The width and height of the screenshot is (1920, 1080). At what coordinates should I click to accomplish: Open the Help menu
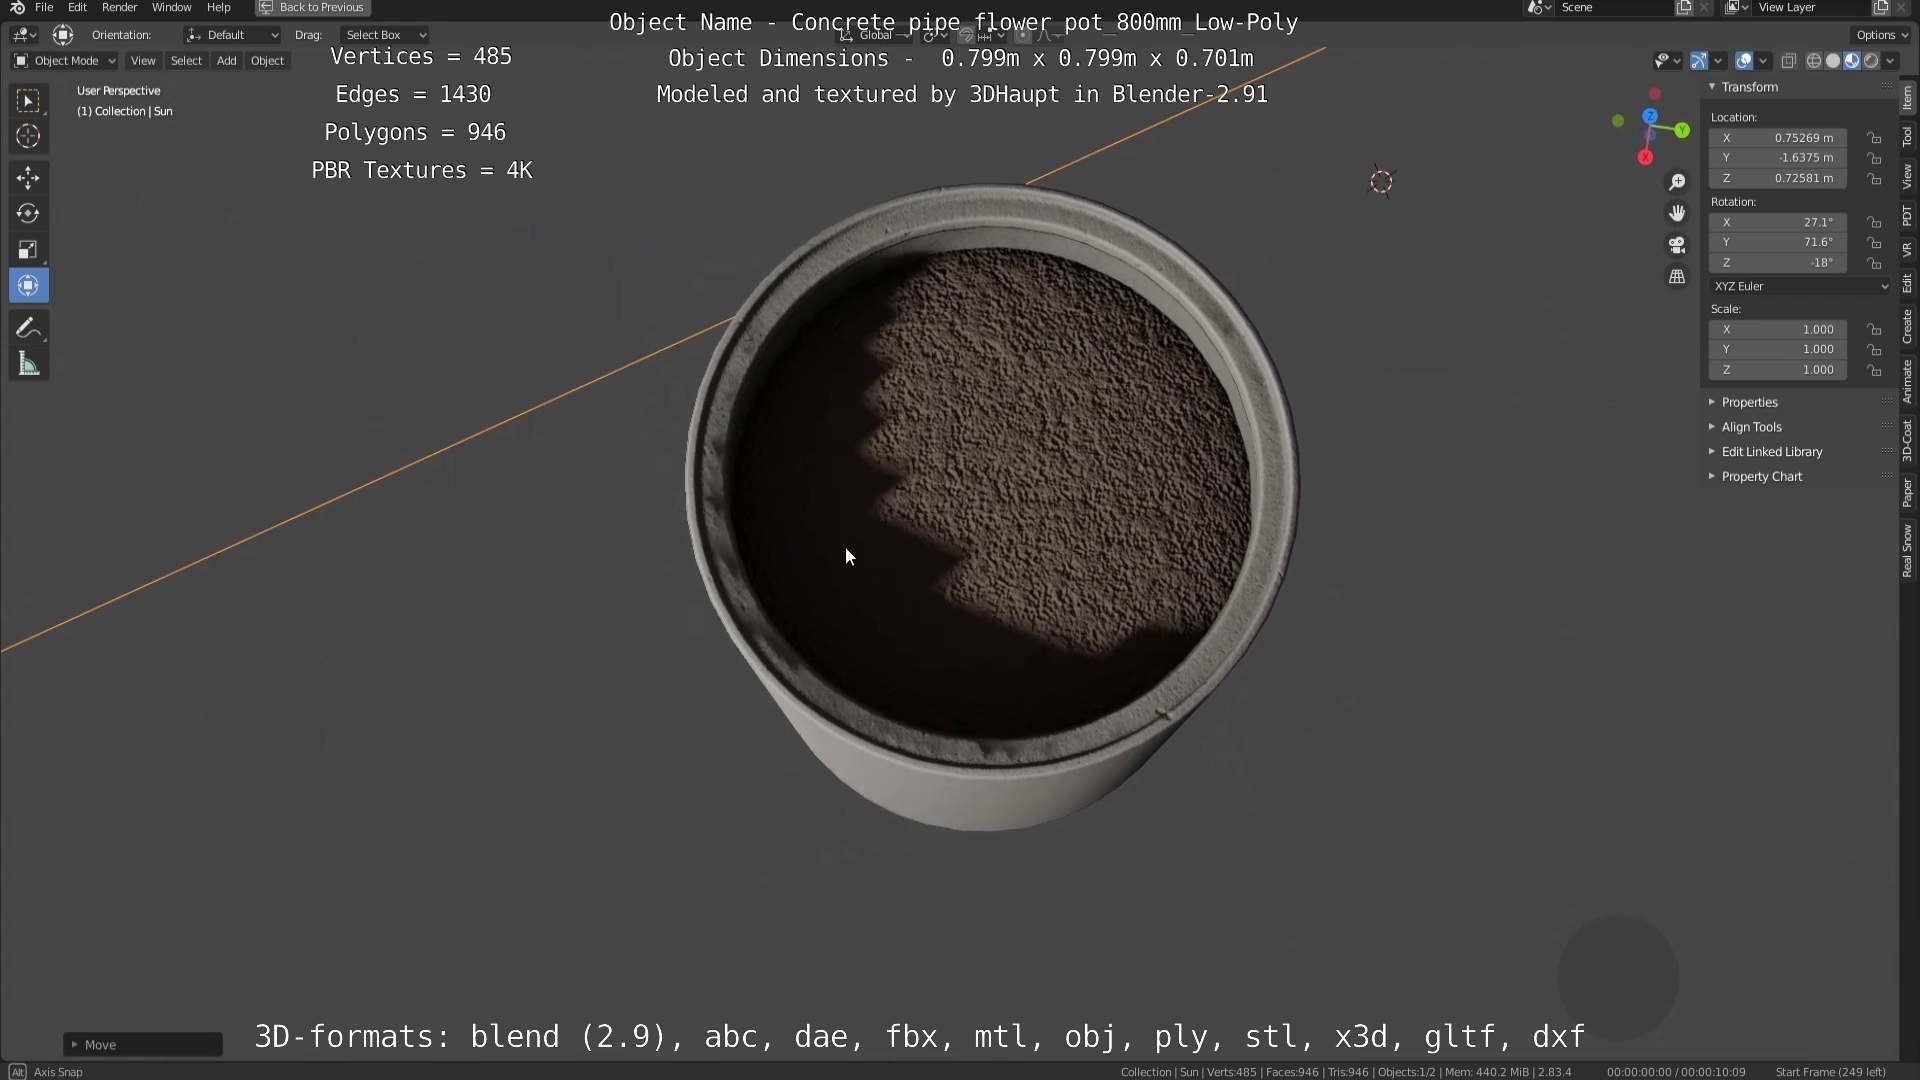tap(218, 7)
